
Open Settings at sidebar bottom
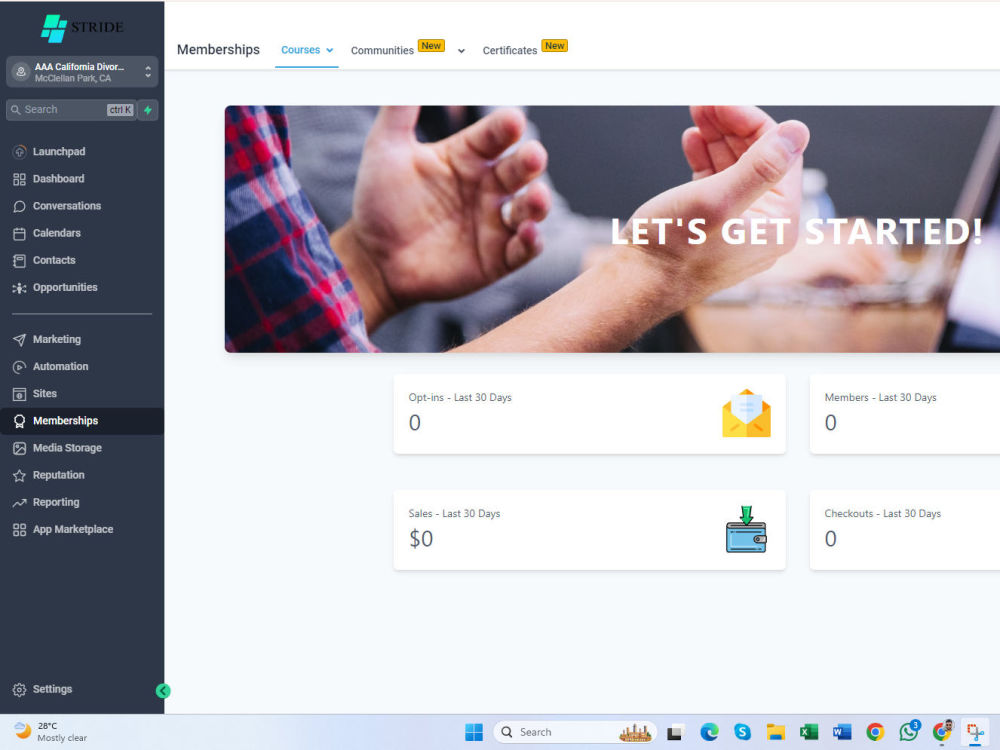52,689
